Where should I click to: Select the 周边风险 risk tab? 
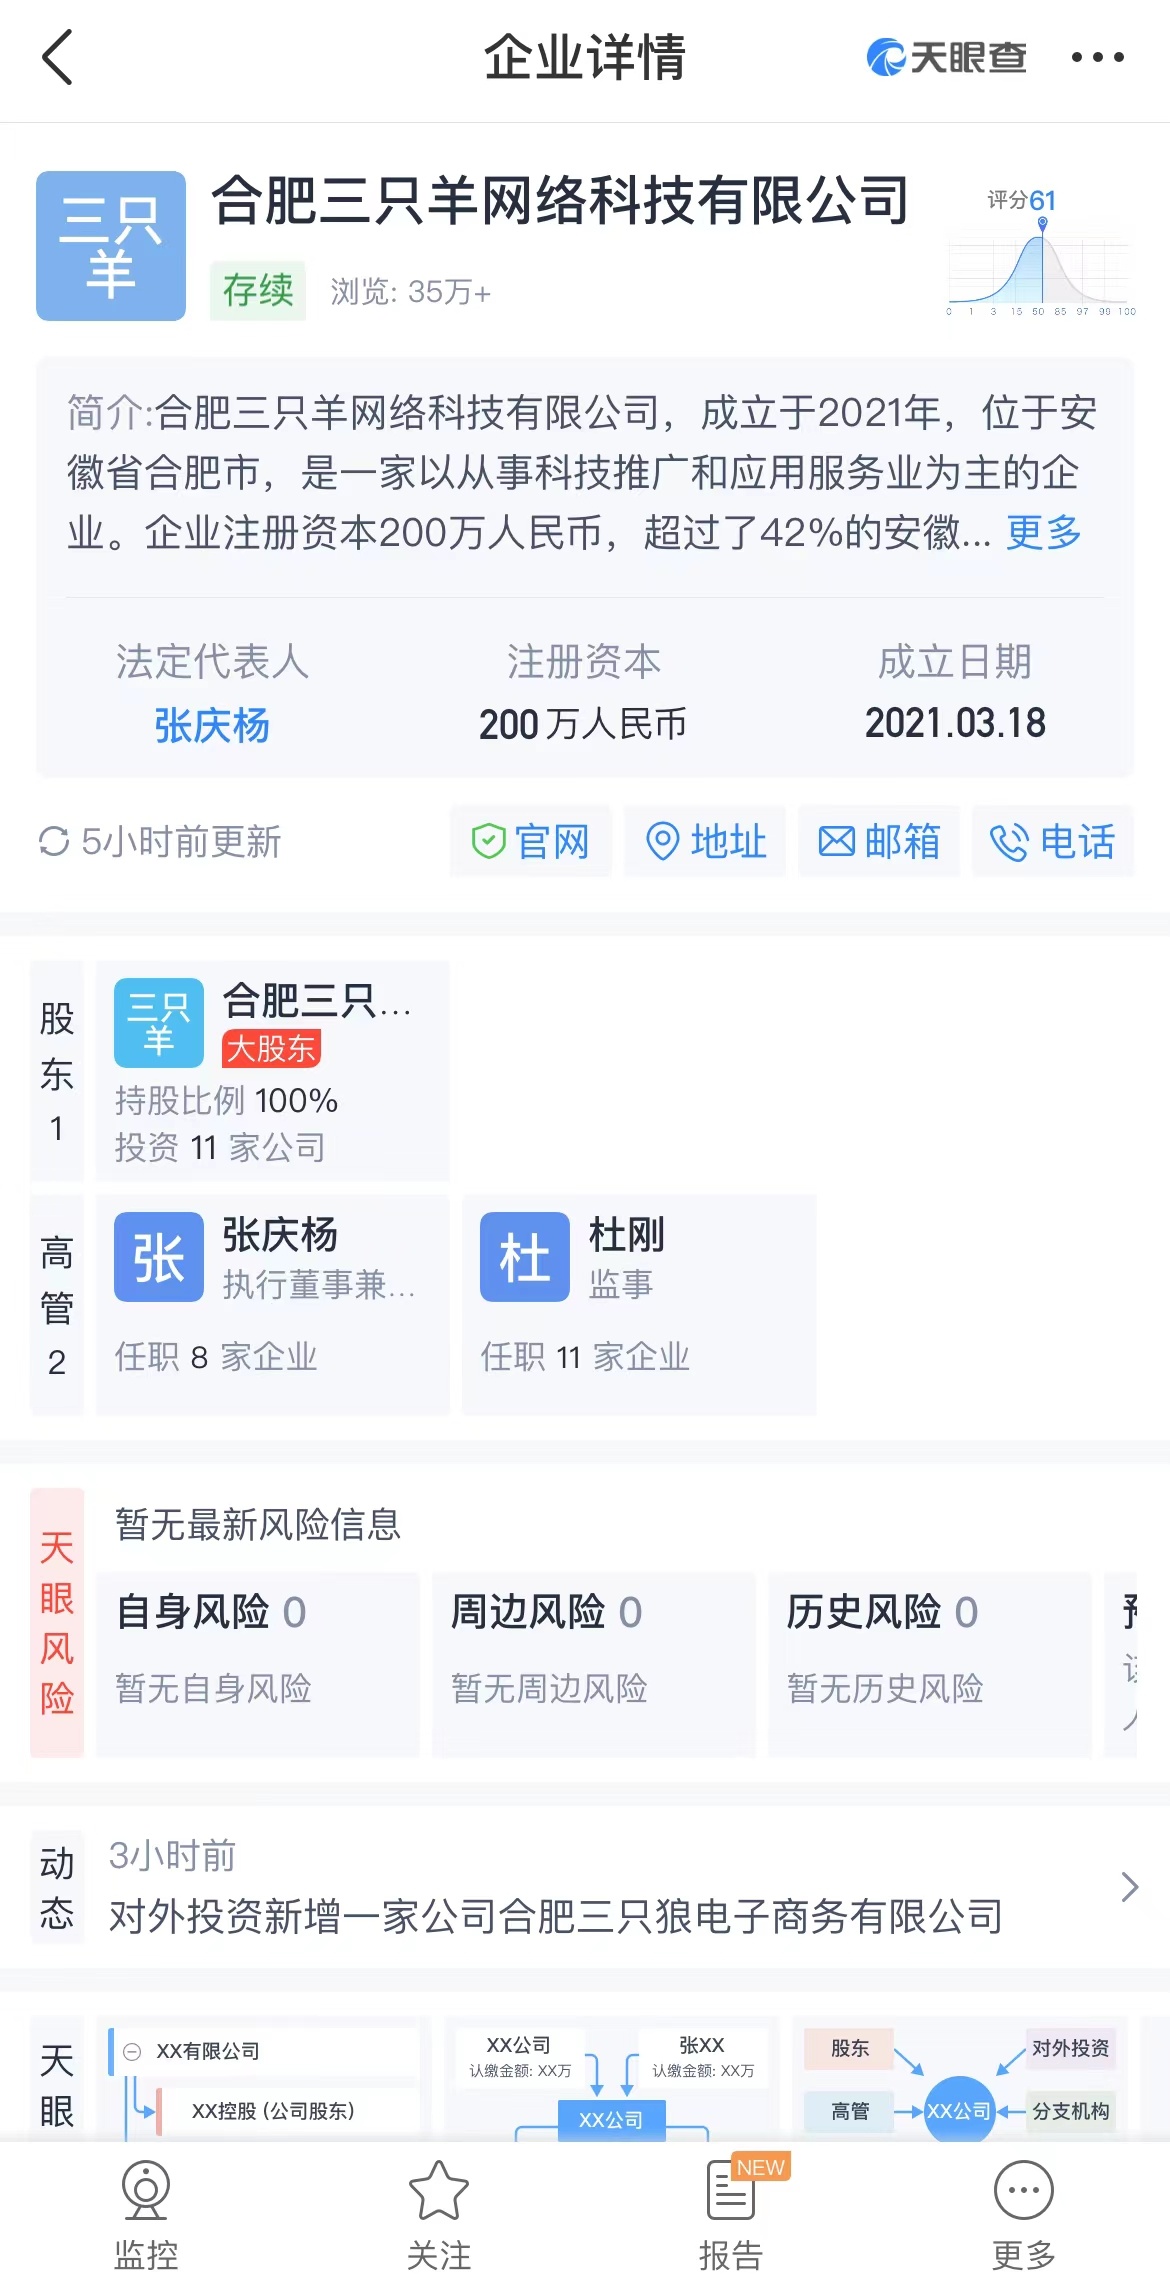(593, 1663)
